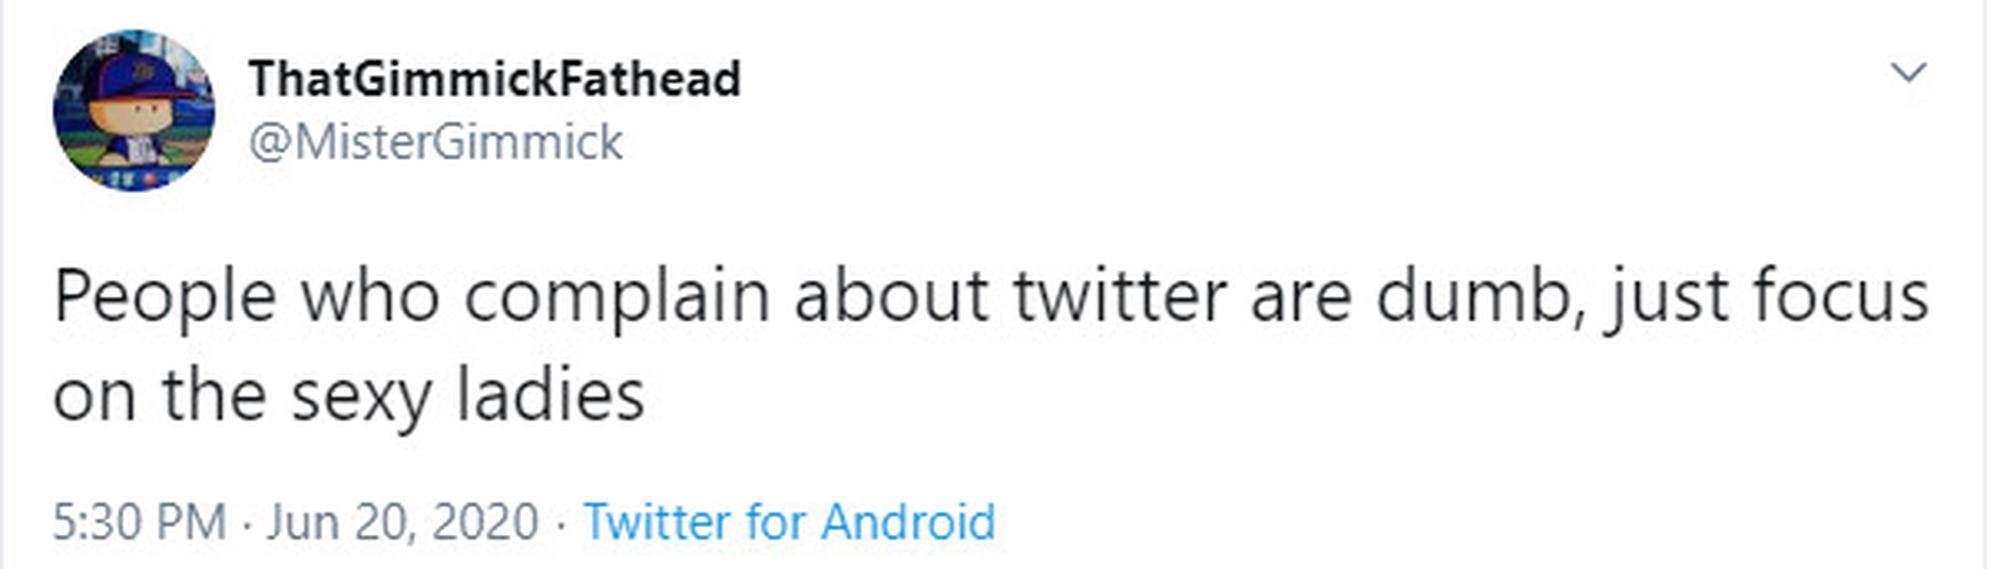Click the year 2020 in the timestamp

[x=486, y=522]
